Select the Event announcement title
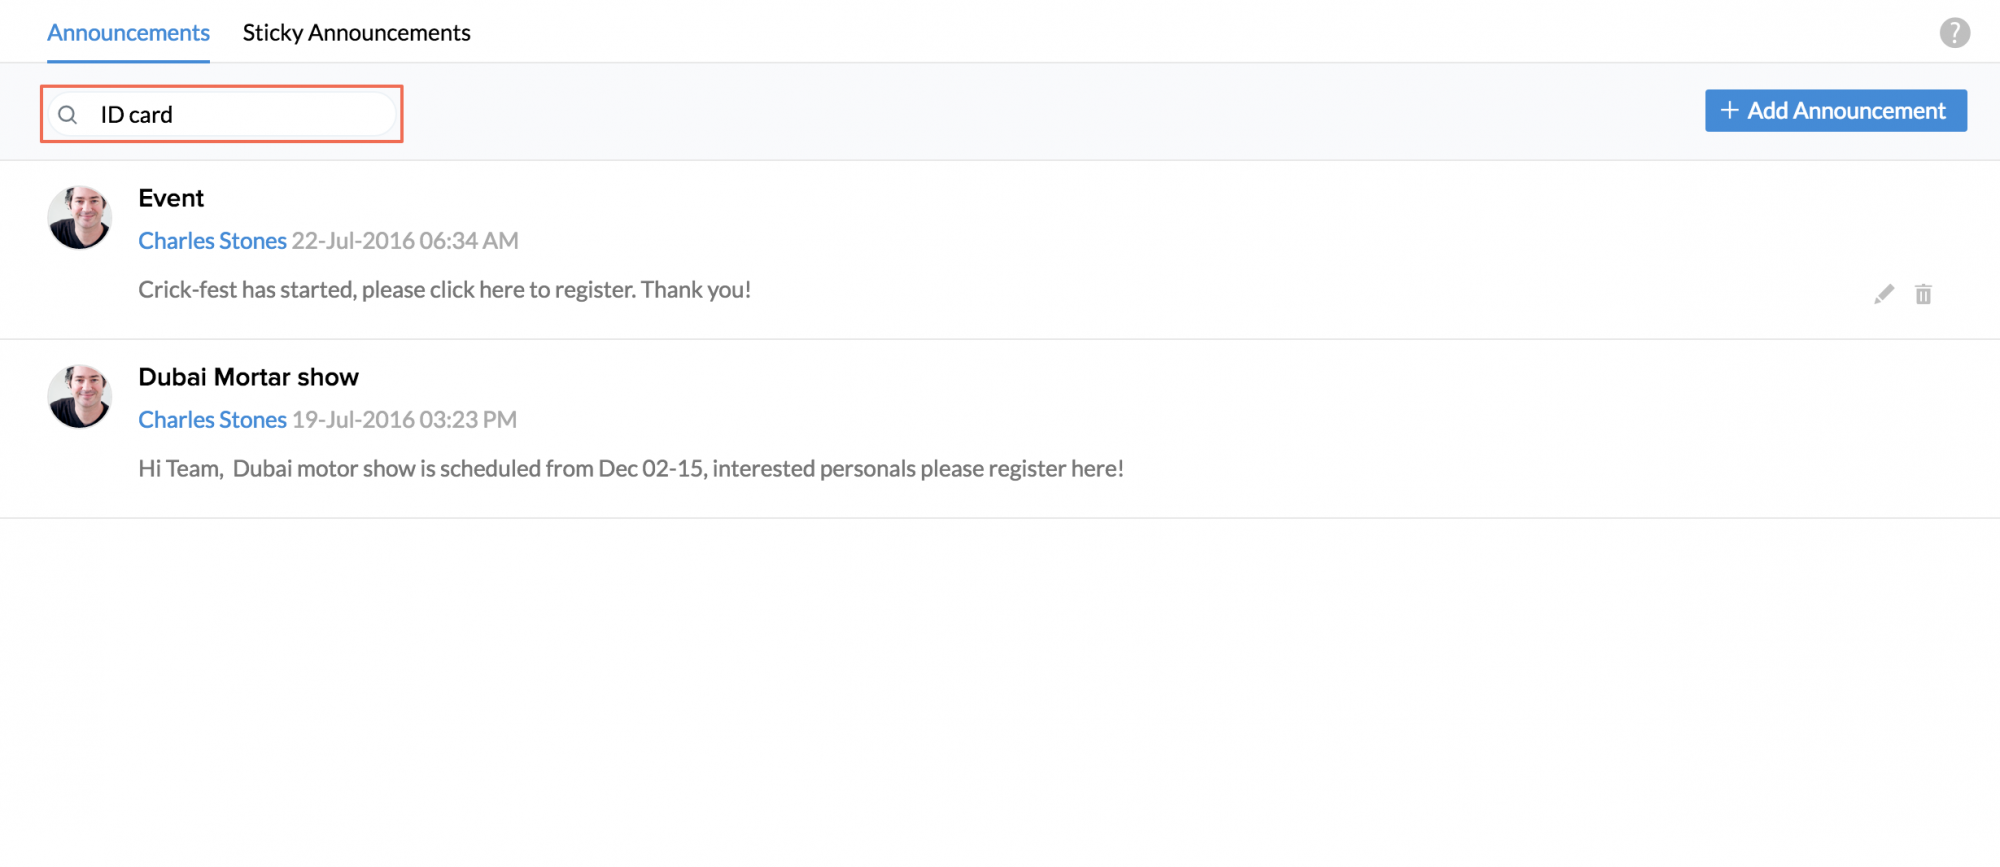This screenshot has width=2000, height=867. (171, 198)
